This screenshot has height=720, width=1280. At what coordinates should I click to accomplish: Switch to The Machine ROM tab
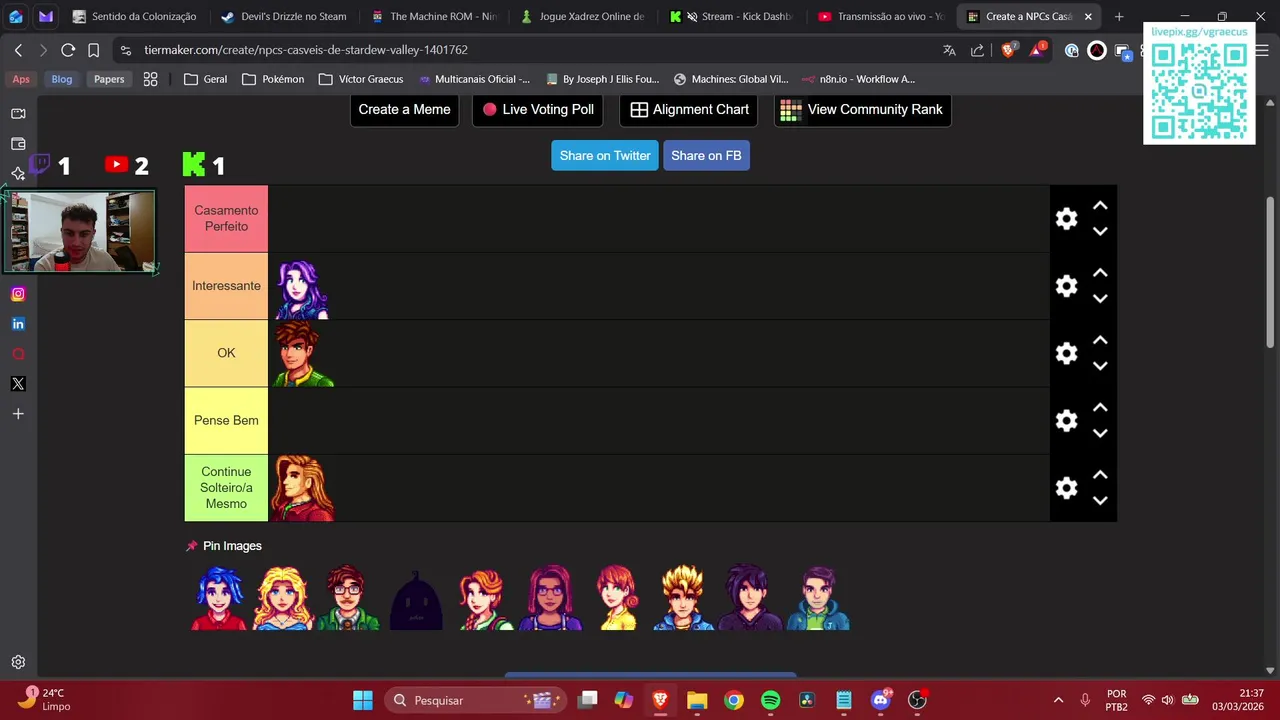[x=433, y=17]
